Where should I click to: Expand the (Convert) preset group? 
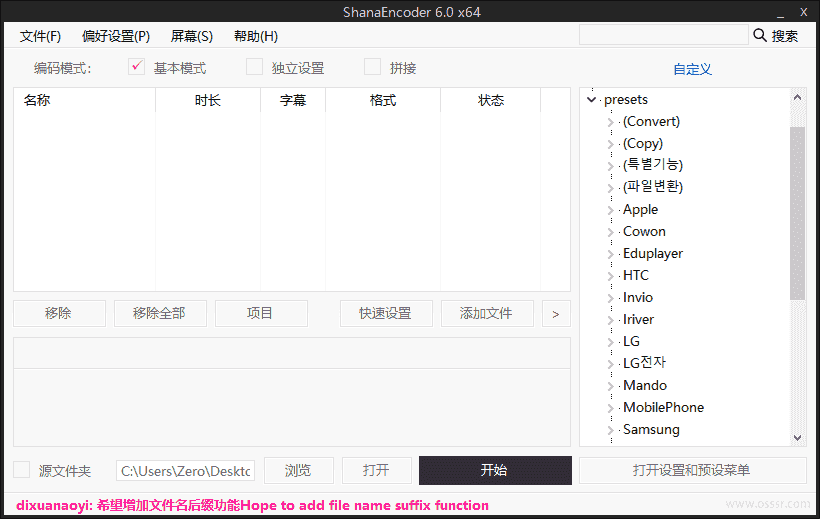pyautogui.click(x=611, y=122)
